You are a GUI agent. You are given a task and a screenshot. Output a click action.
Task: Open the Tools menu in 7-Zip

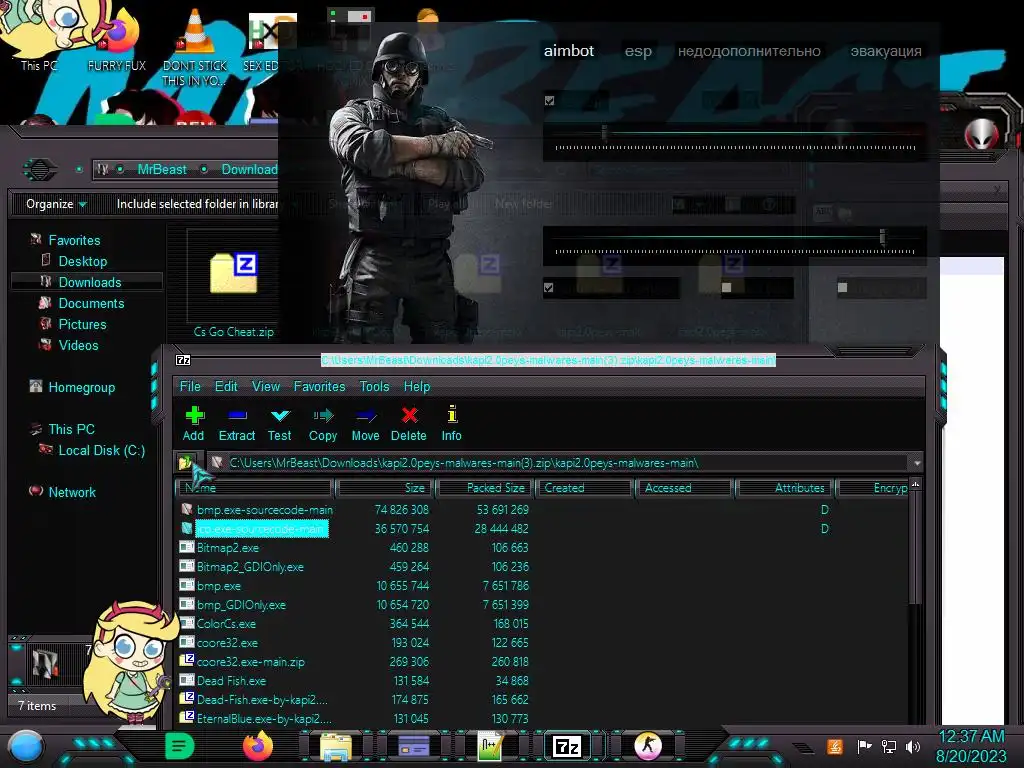coord(374,387)
